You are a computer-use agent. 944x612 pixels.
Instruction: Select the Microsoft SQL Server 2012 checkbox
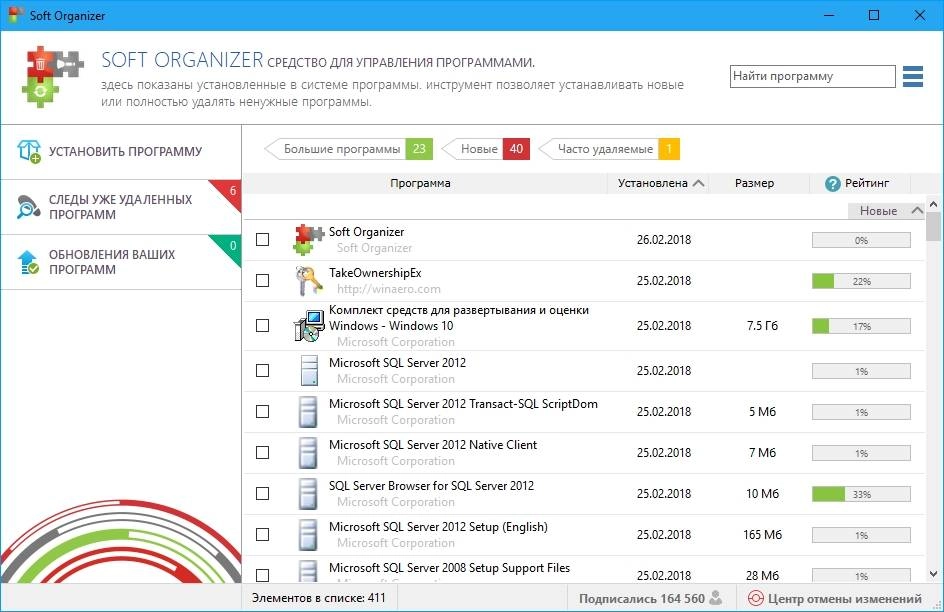(262, 371)
